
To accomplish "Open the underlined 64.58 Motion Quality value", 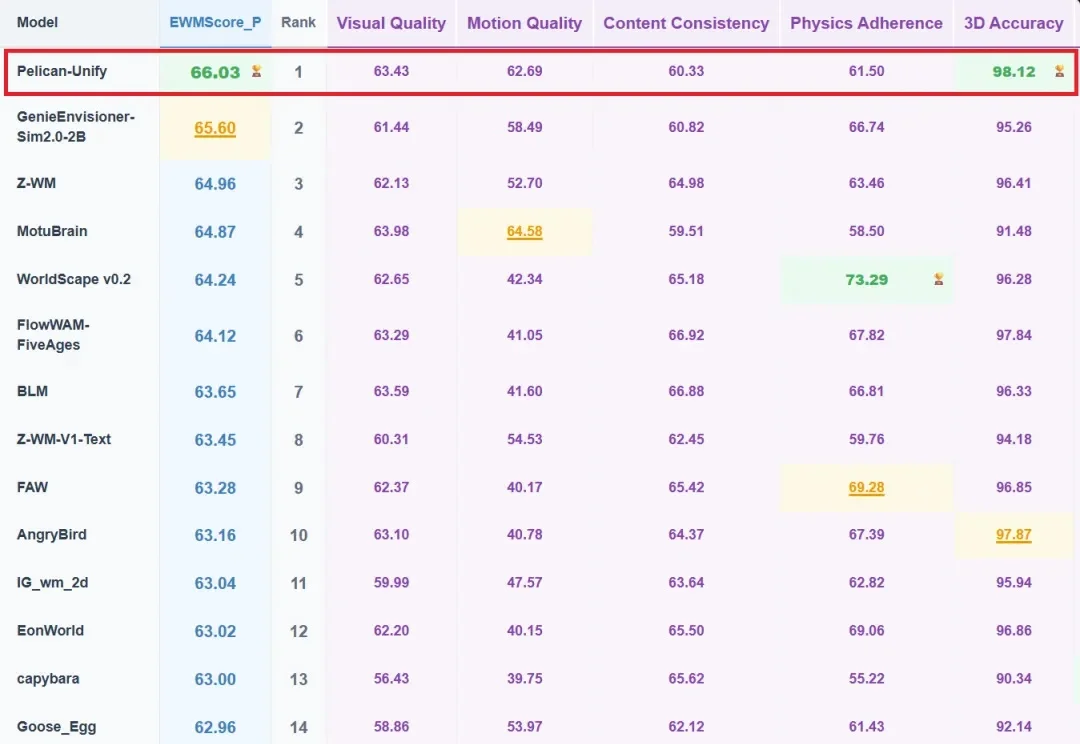I will coord(524,231).
